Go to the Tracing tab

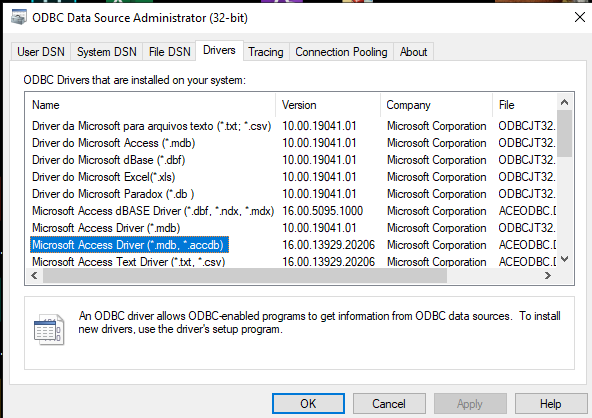pos(266,52)
